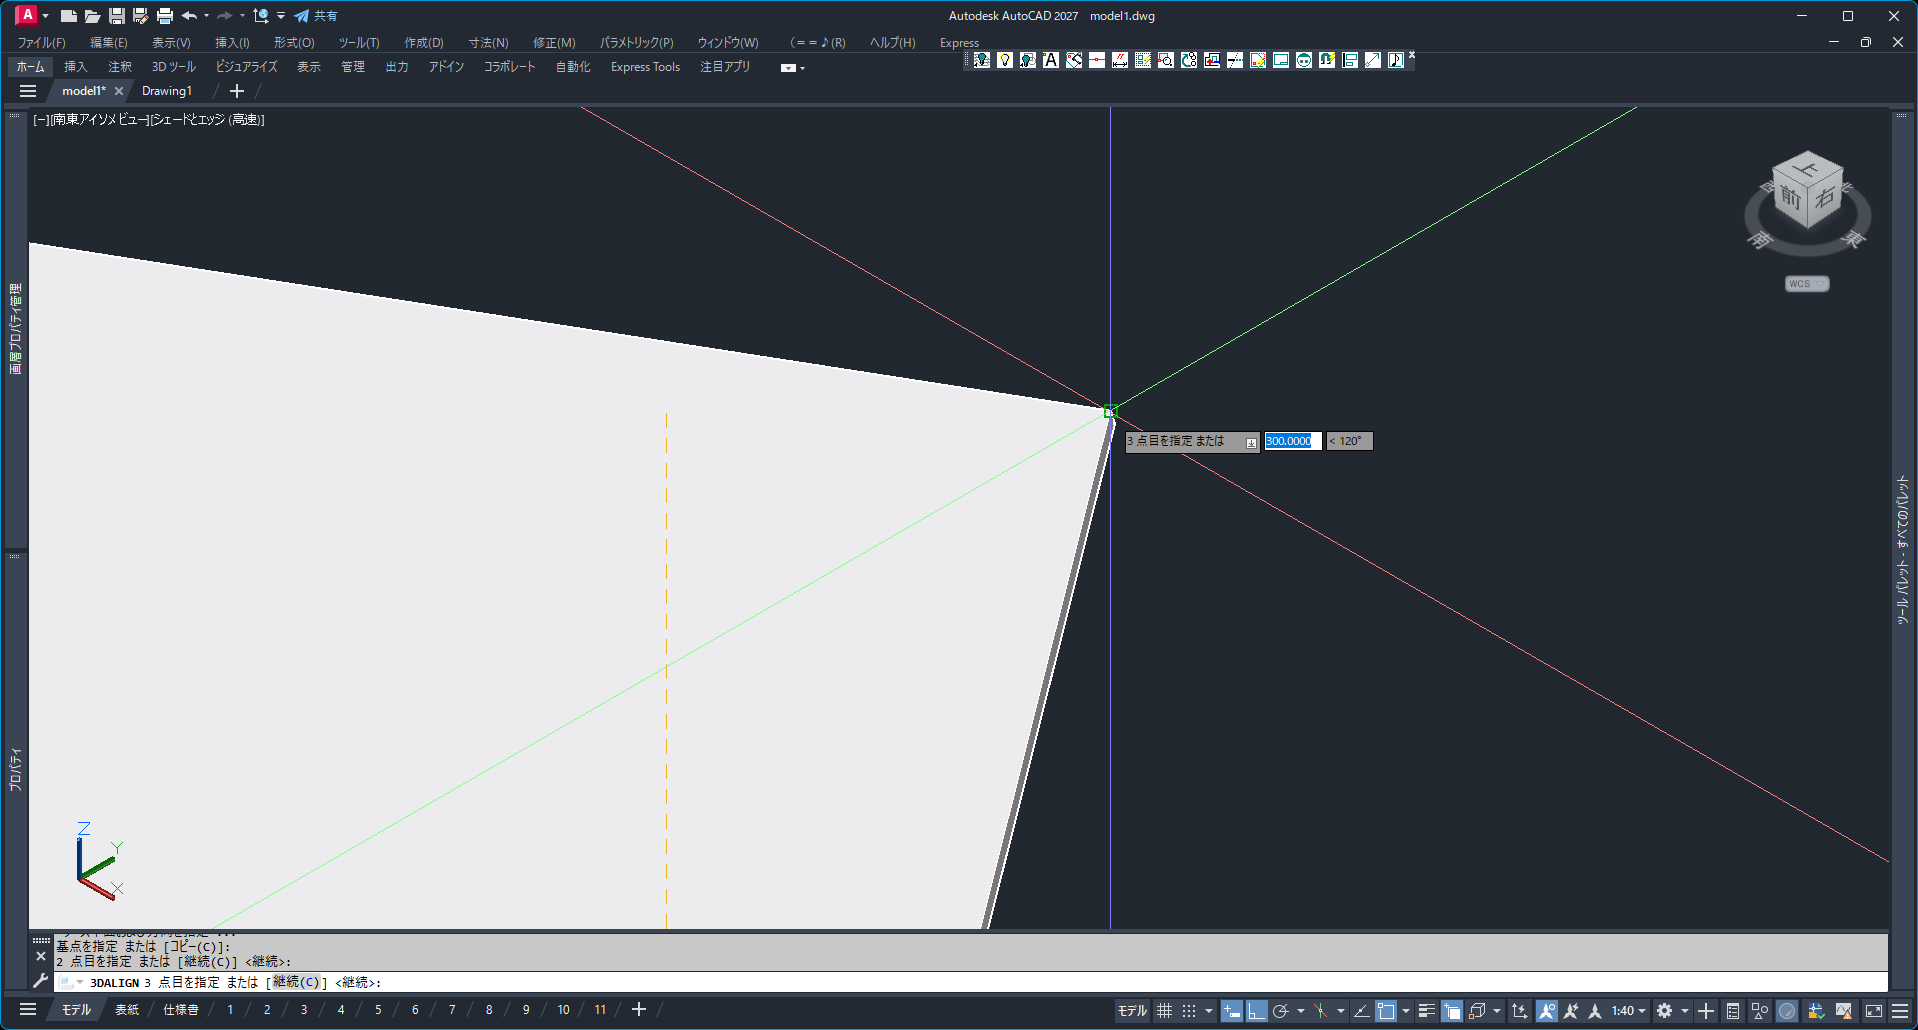Viewport: 1918px width, 1030px height.
Task: Click the Clean Screen icon in status bar
Action: (x=1874, y=1011)
